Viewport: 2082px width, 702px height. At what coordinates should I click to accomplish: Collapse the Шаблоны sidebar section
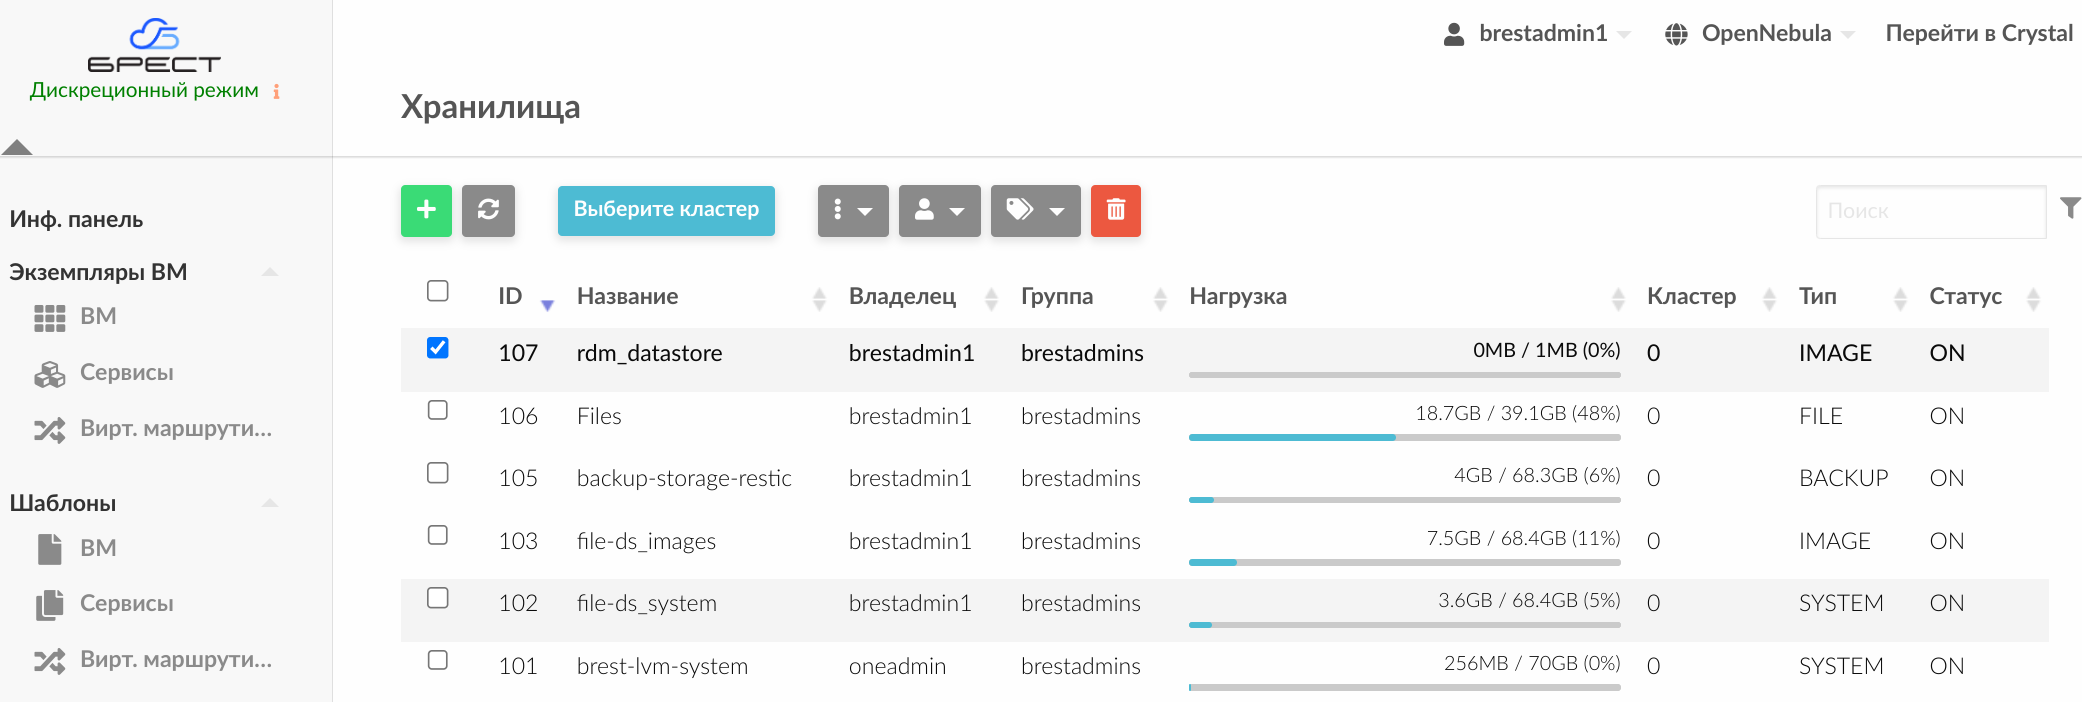coord(269,503)
